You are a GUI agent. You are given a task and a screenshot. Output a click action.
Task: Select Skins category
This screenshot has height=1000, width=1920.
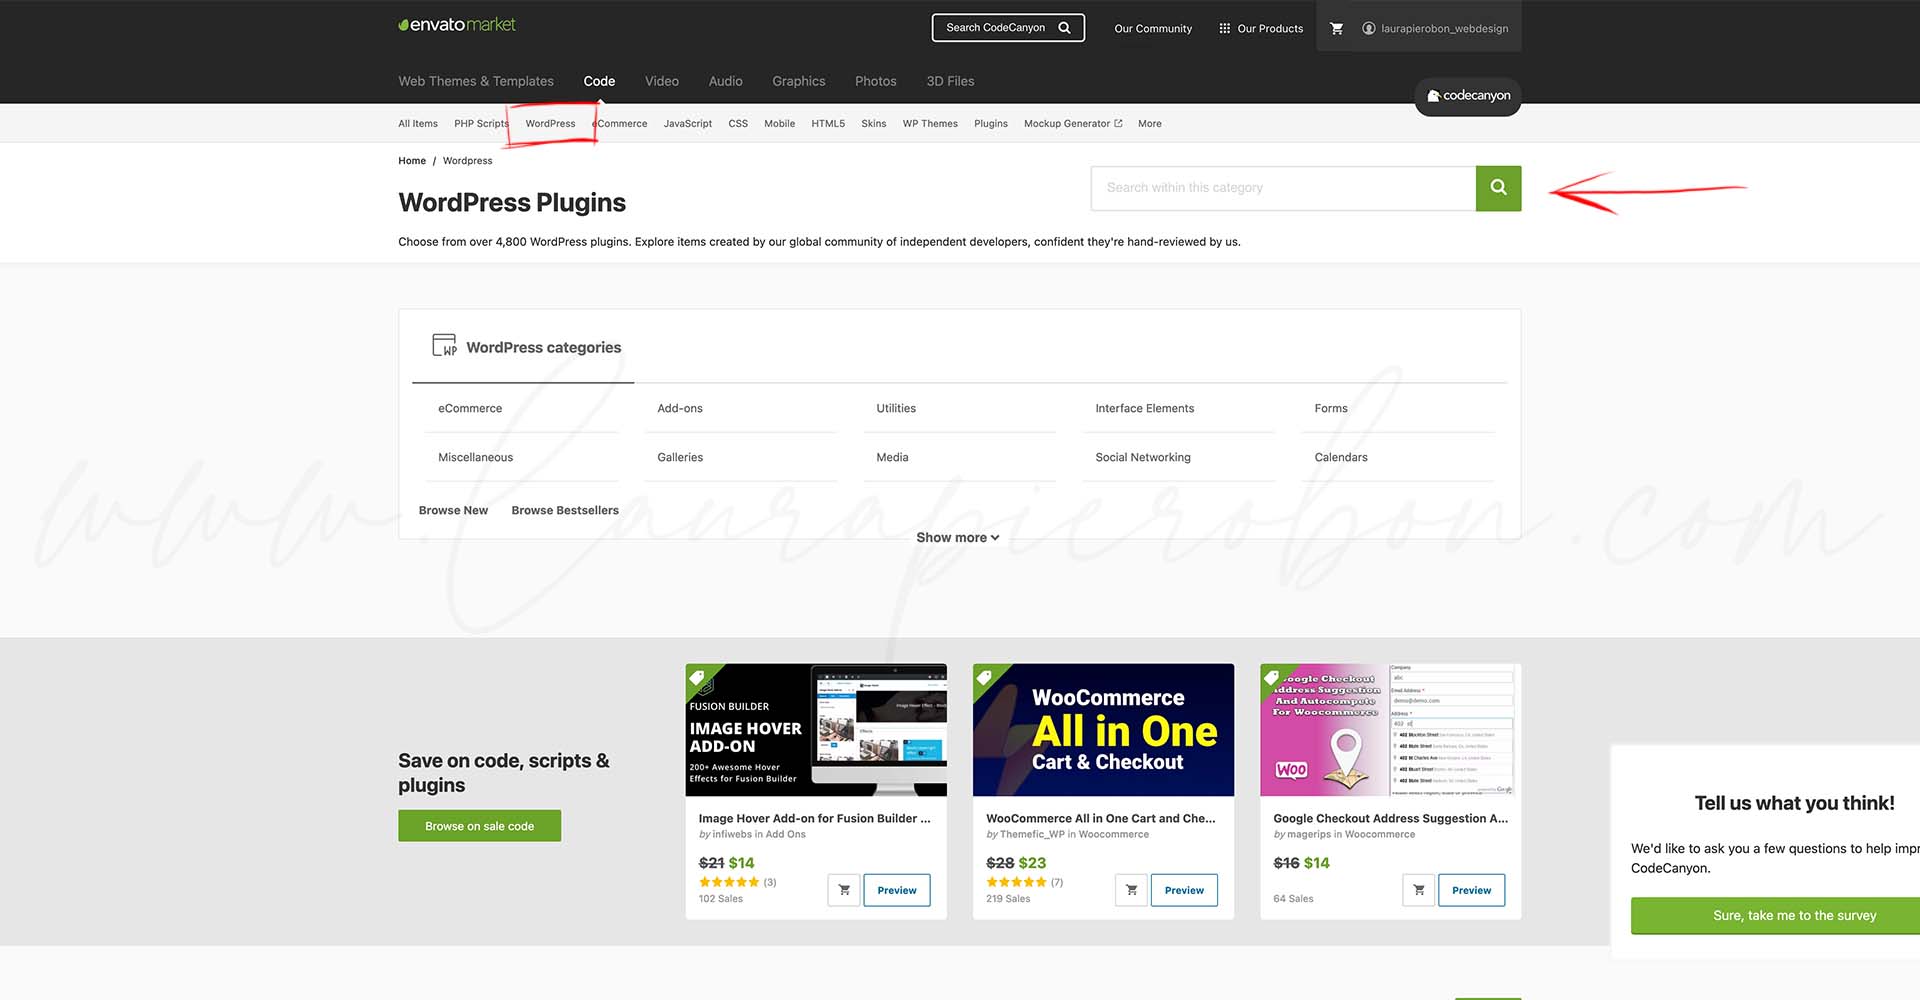[873, 124]
